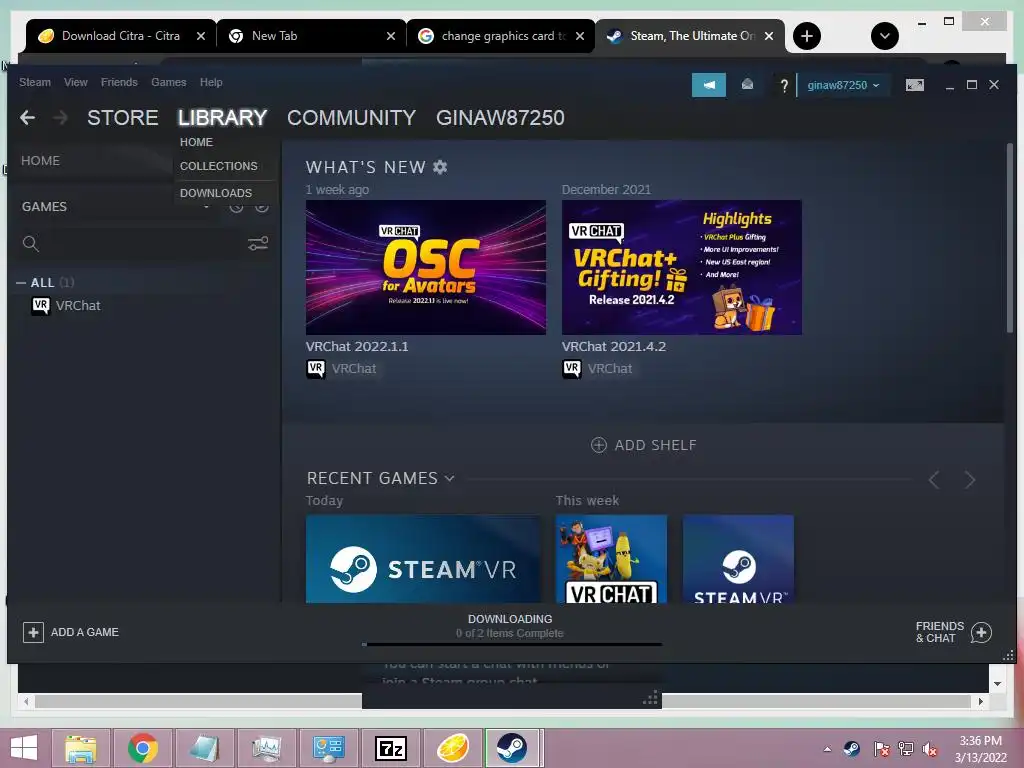This screenshot has height=768, width=1024.
Task: Close the Download Citra browser tab
Action: [201, 36]
